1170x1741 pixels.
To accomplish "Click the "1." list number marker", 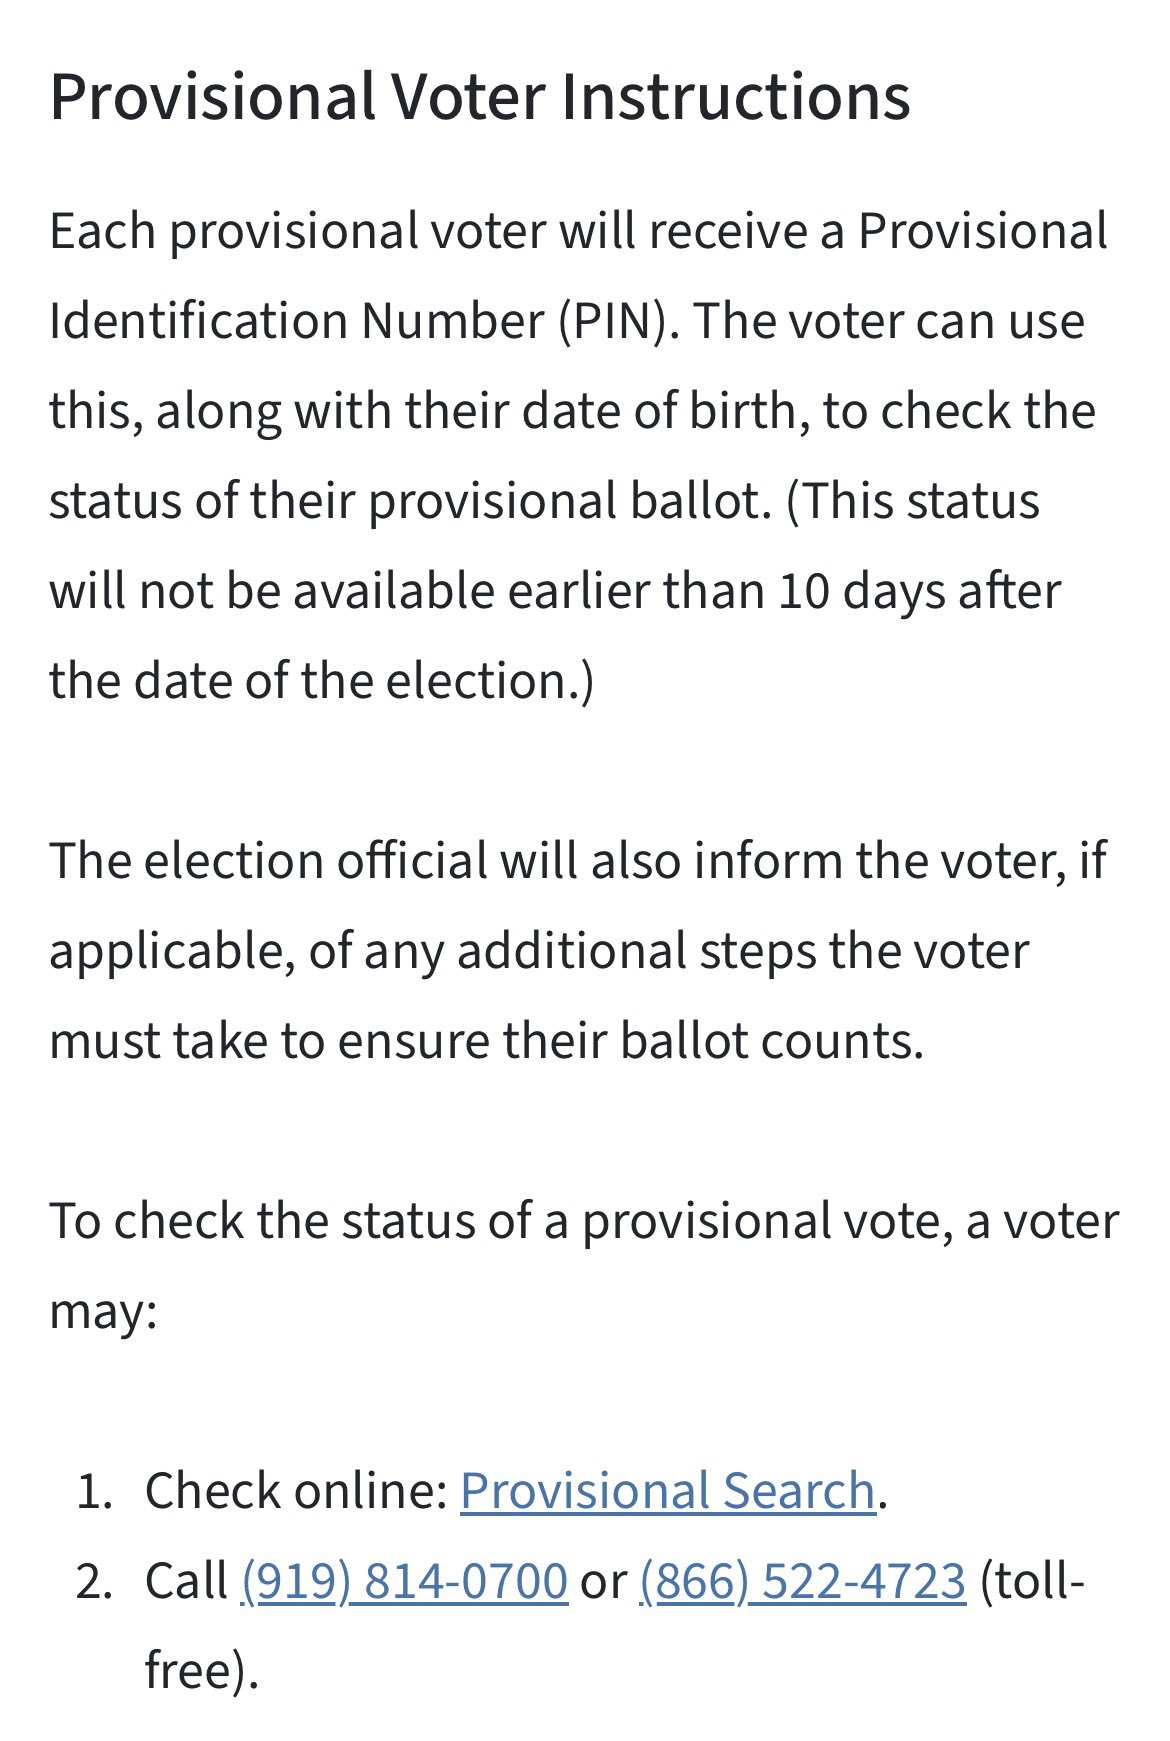I will [94, 1492].
